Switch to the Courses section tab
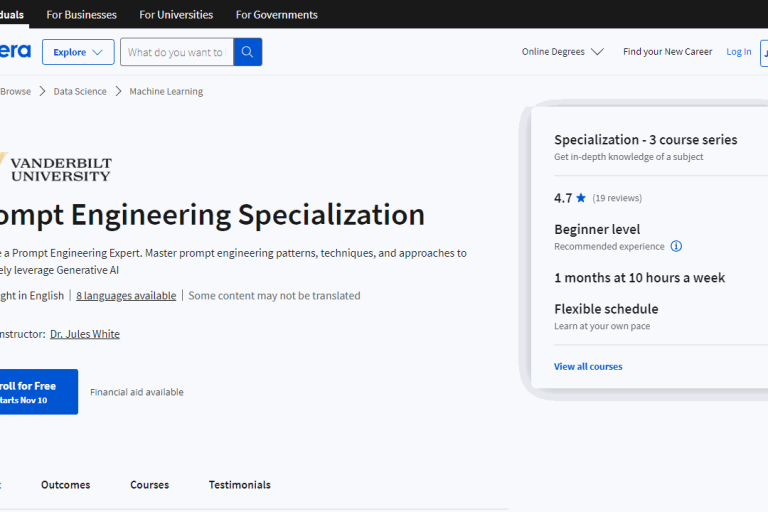 pos(149,485)
